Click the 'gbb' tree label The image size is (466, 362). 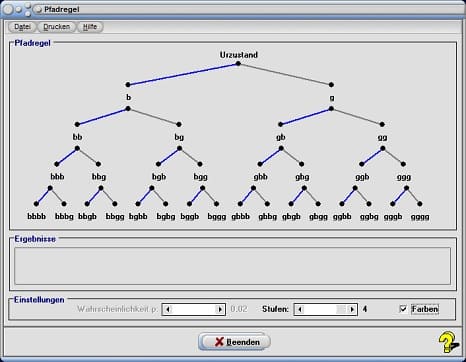coord(260,177)
